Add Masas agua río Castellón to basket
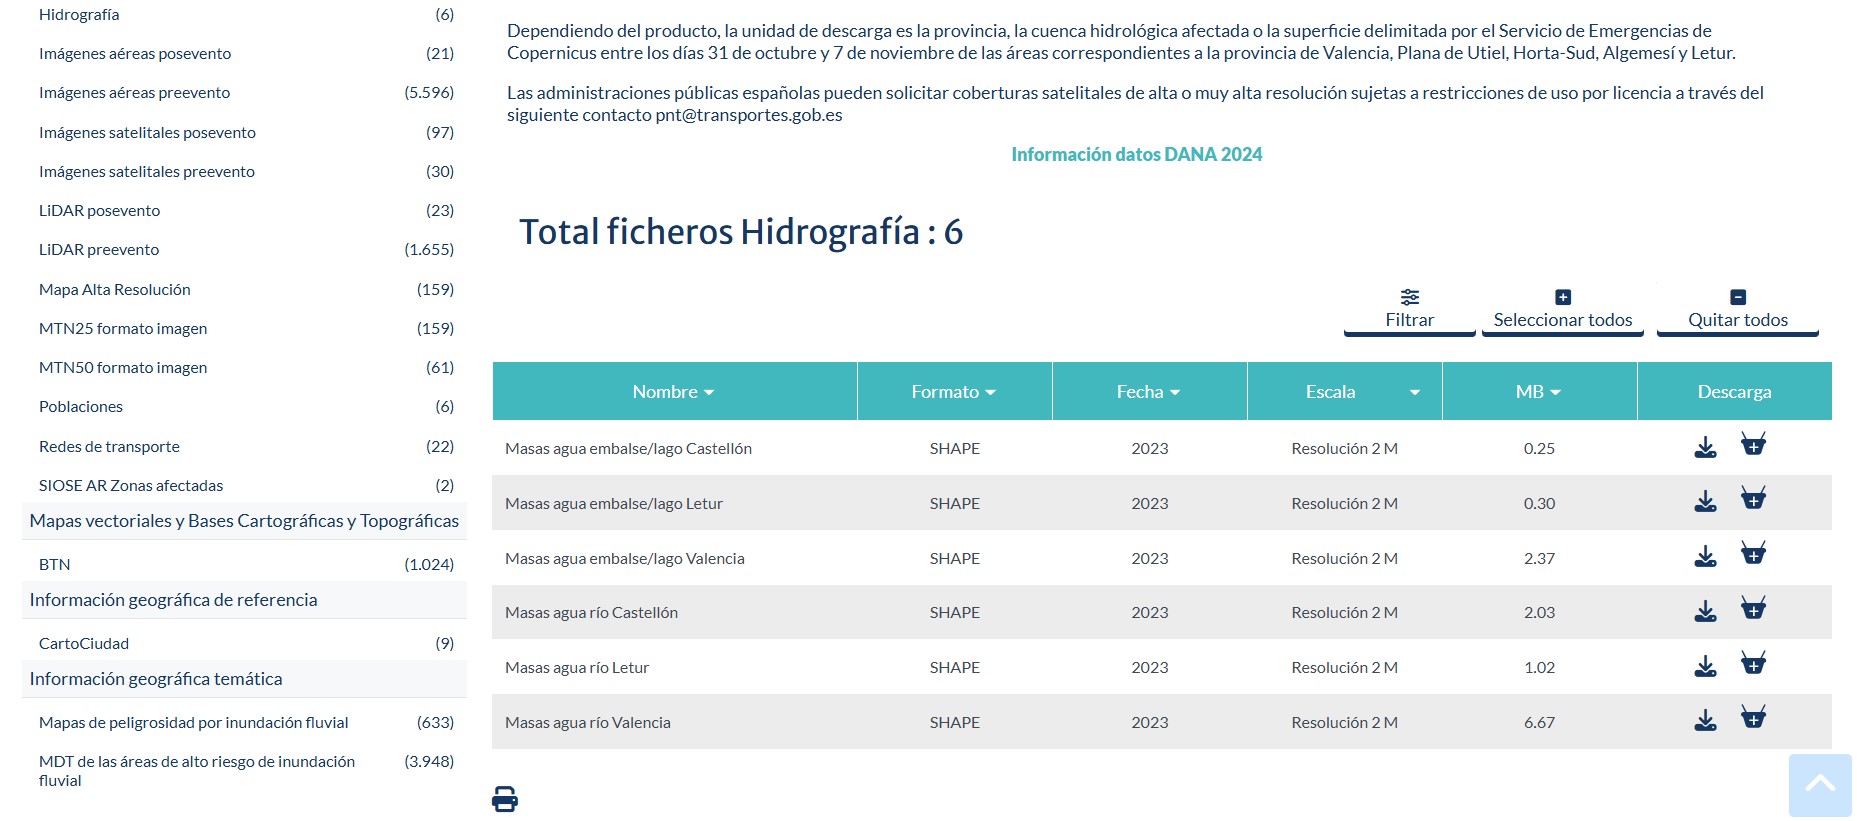Viewport: 1857px width, 821px height. click(x=1752, y=609)
